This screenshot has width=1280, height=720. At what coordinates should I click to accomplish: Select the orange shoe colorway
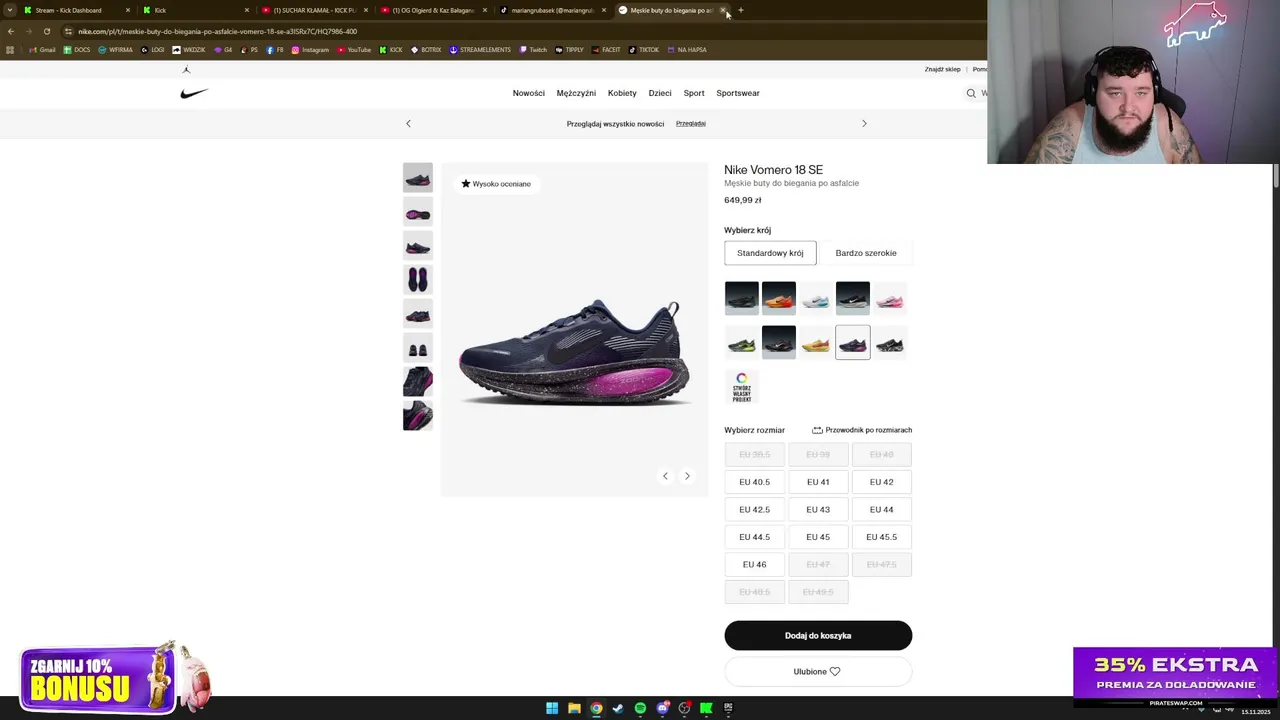point(778,298)
